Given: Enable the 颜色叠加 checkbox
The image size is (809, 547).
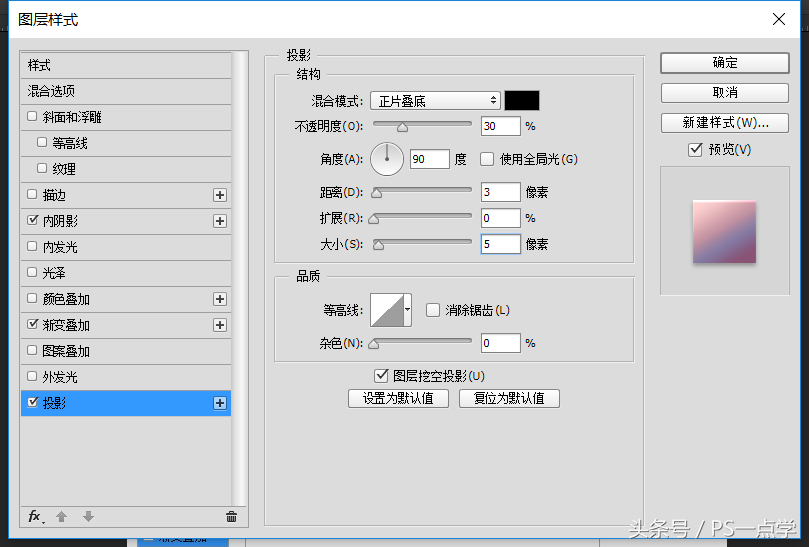Looking at the screenshot, I should [x=32, y=298].
